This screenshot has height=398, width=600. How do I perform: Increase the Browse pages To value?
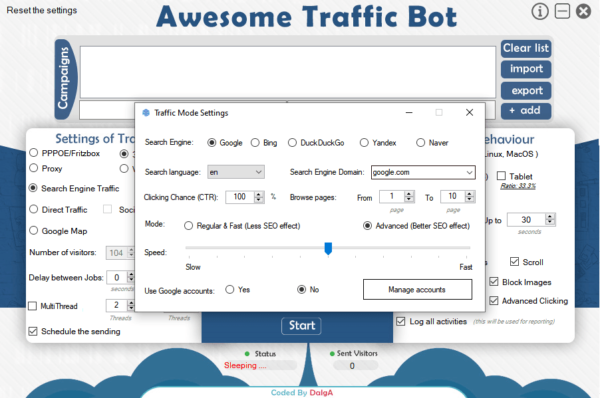click(x=470, y=194)
